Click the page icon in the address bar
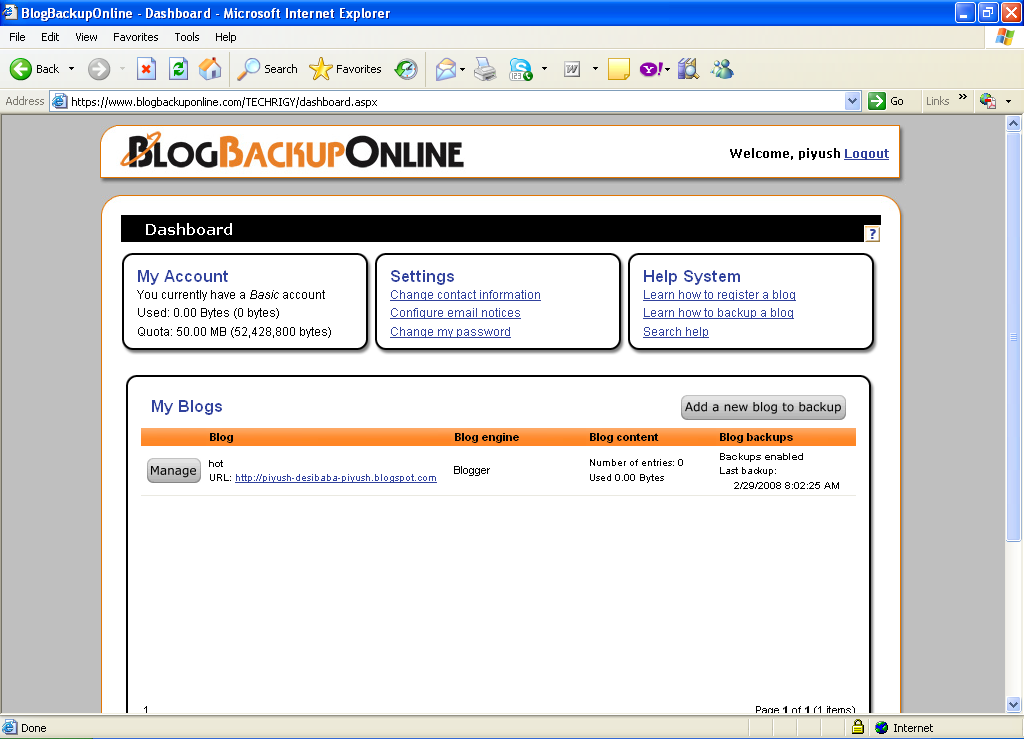 coord(59,101)
